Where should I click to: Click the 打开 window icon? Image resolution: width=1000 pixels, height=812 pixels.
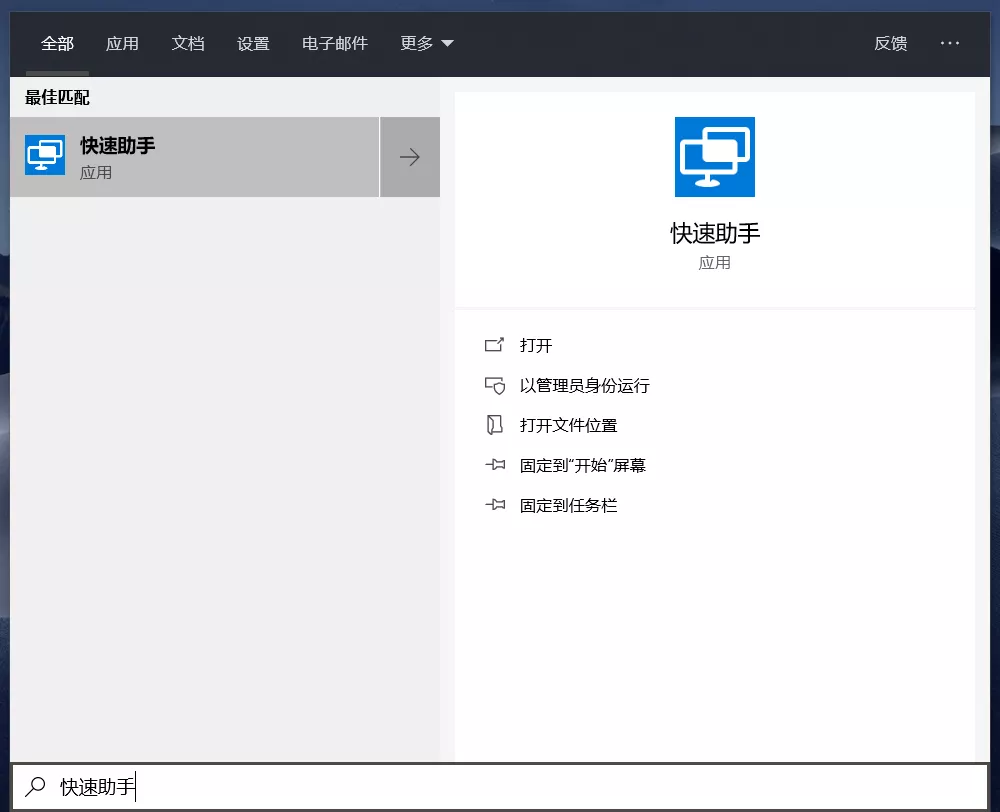[494, 345]
